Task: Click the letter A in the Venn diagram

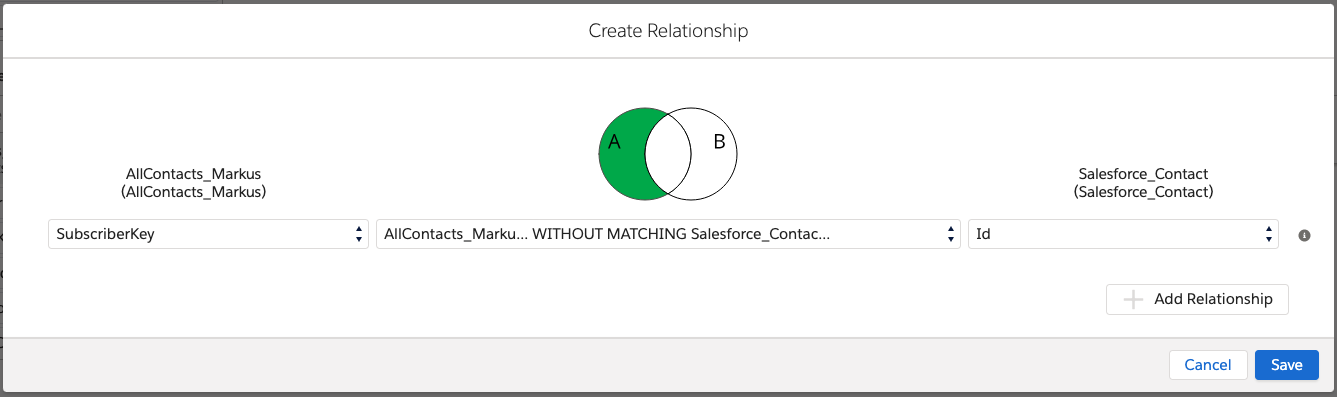Action: [x=615, y=143]
